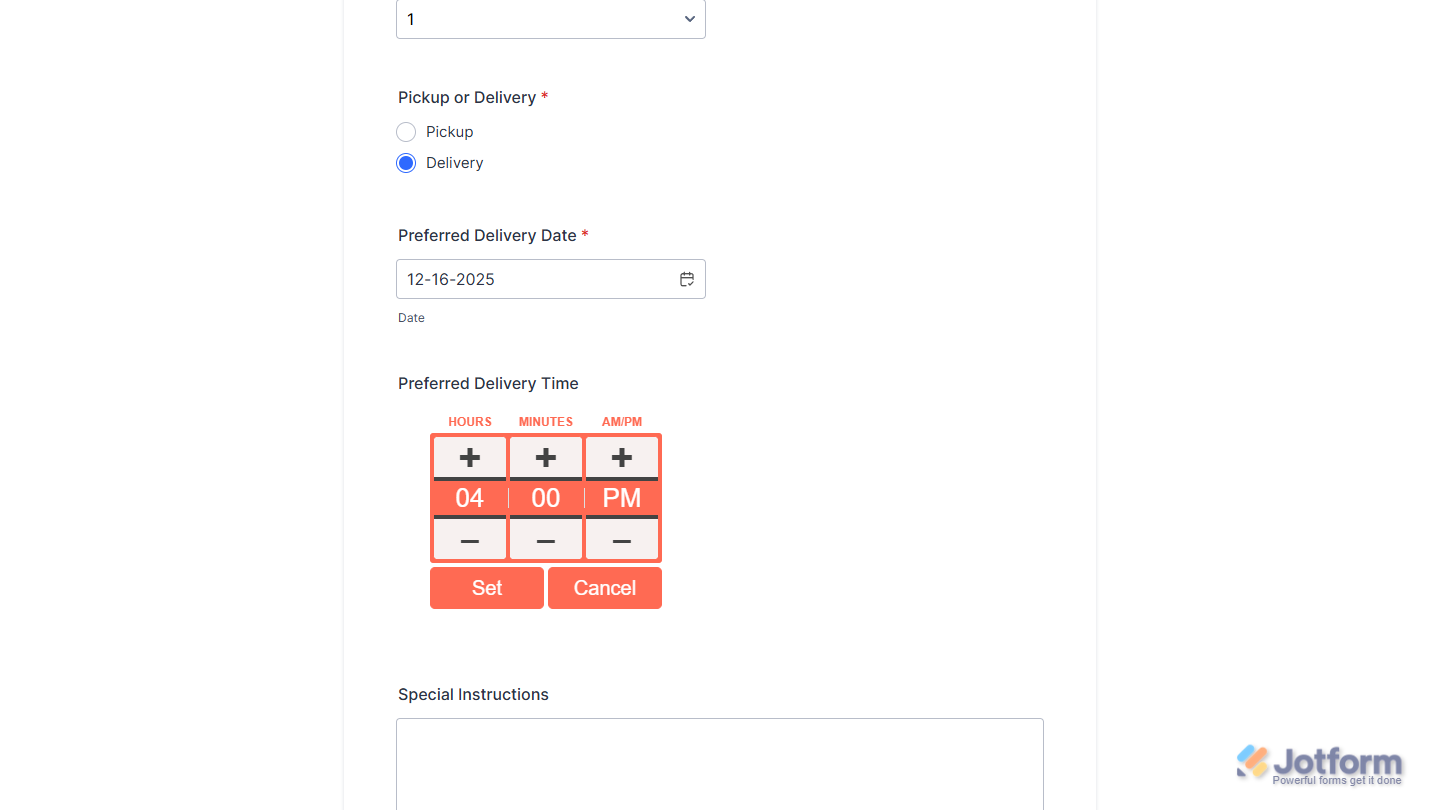1440x810 pixels.
Task: Open the quantity dropdown showing 1
Action: [x=550, y=18]
